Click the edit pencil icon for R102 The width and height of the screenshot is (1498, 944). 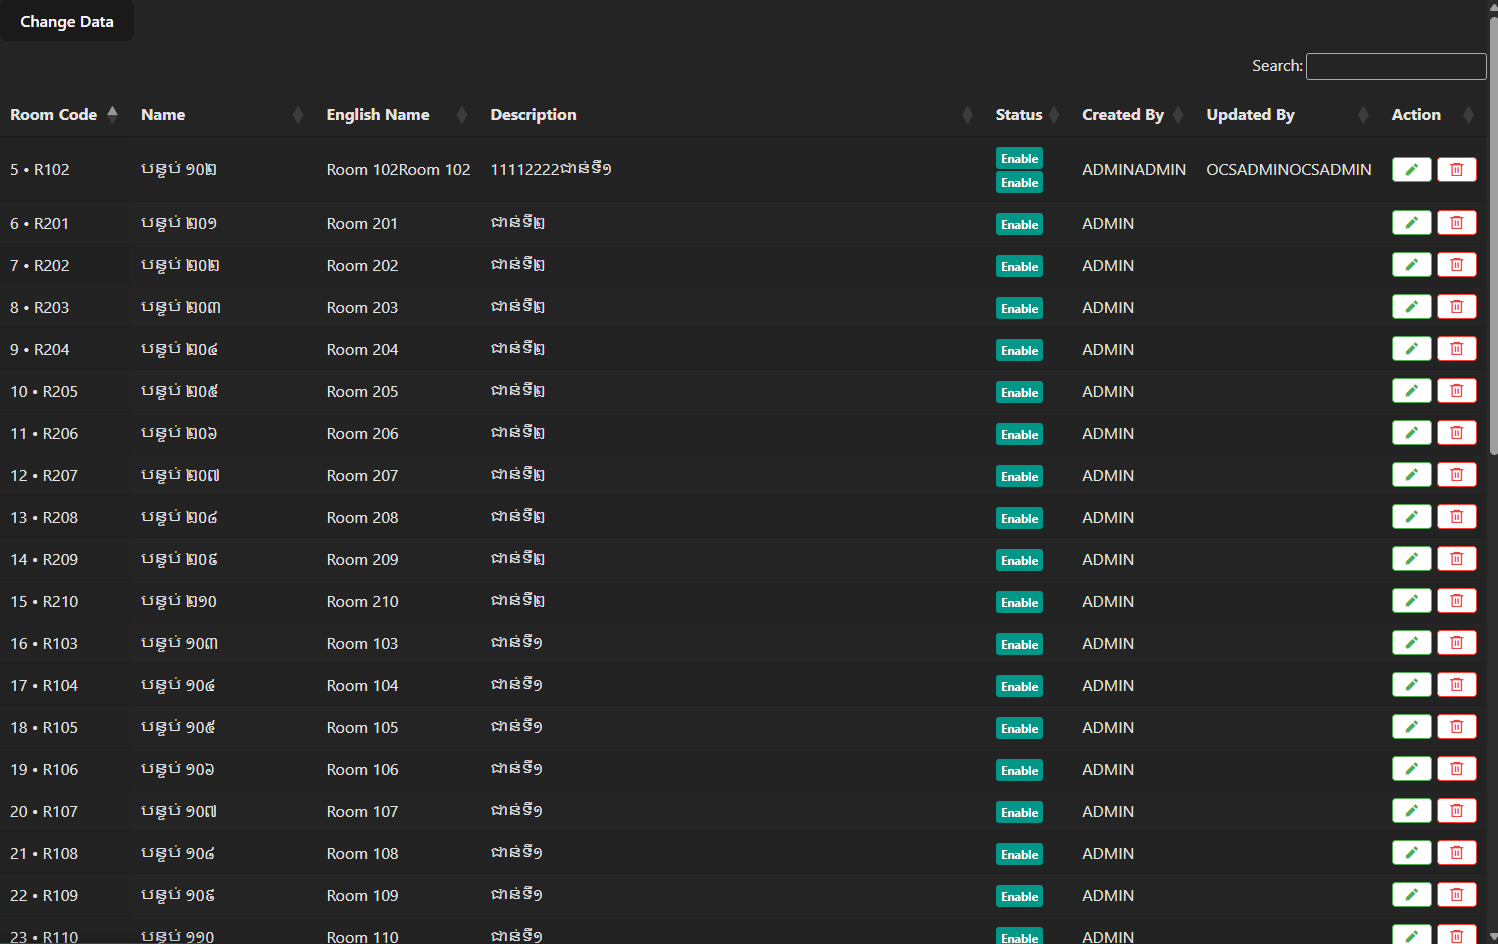[1411, 170]
